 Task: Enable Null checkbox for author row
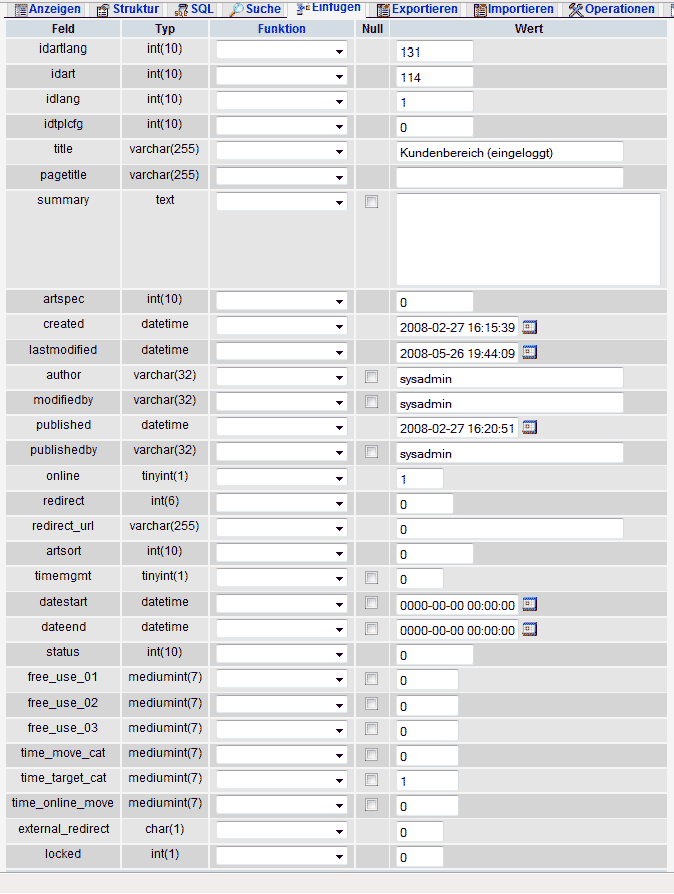click(372, 377)
